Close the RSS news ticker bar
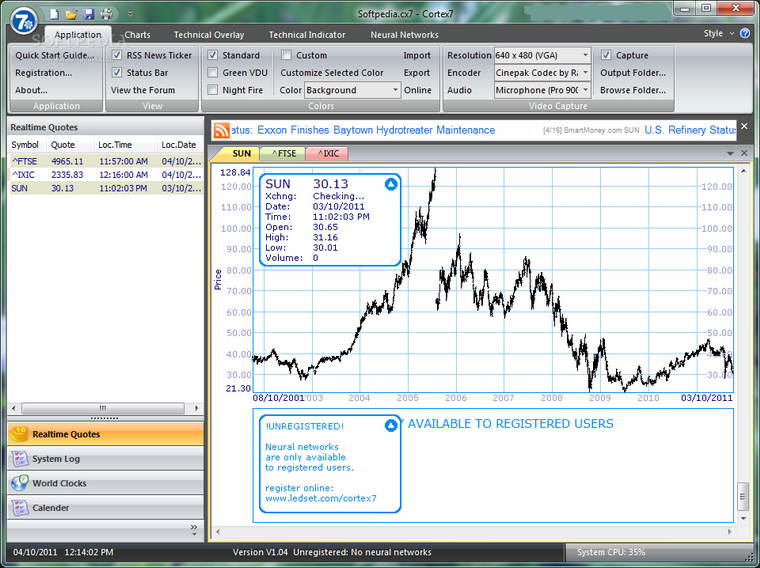760x568 pixels. pyautogui.click(x=744, y=126)
